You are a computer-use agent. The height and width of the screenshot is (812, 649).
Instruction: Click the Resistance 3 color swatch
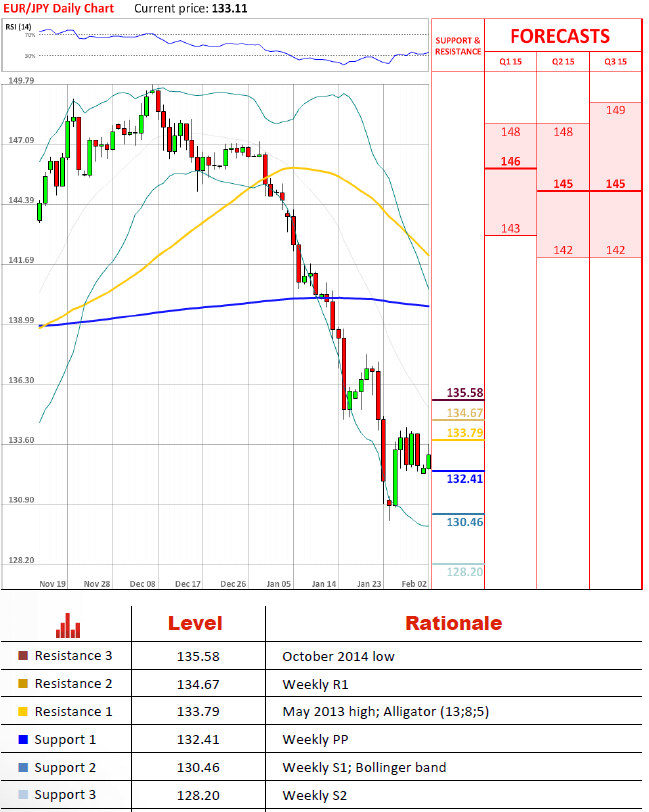23,656
